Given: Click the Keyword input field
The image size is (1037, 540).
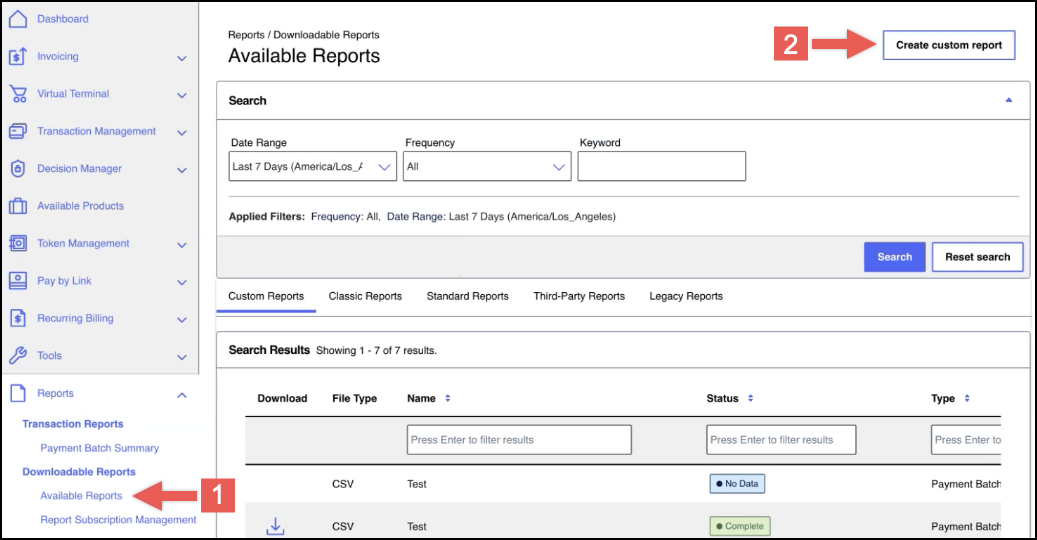Looking at the screenshot, I should [x=661, y=167].
